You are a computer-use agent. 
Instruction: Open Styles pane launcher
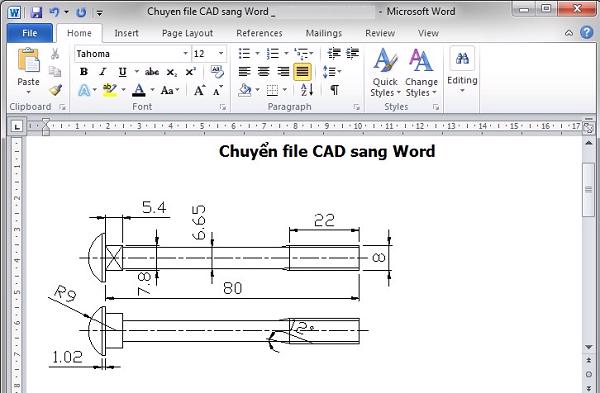436,107
